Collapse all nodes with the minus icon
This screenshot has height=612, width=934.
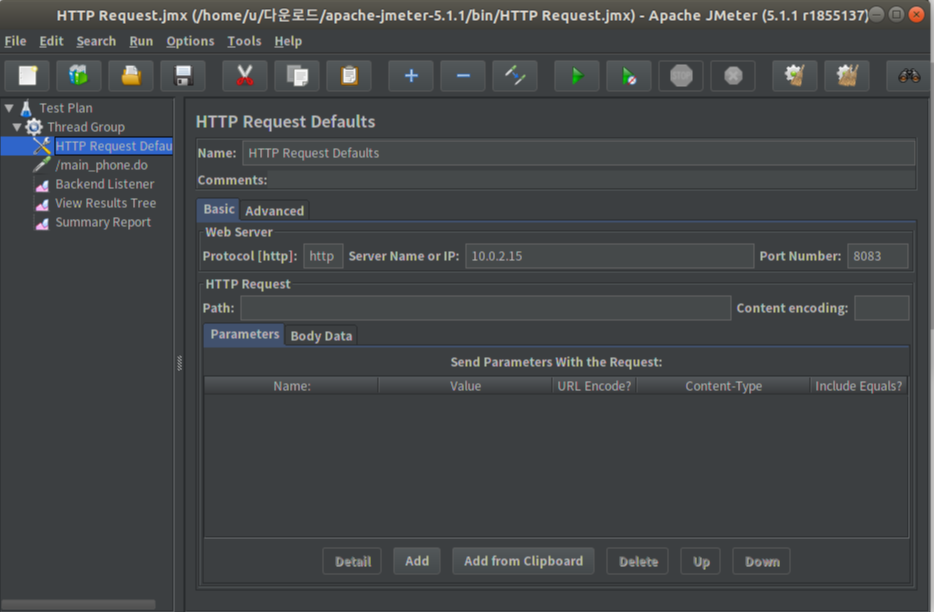click(463, 76)
